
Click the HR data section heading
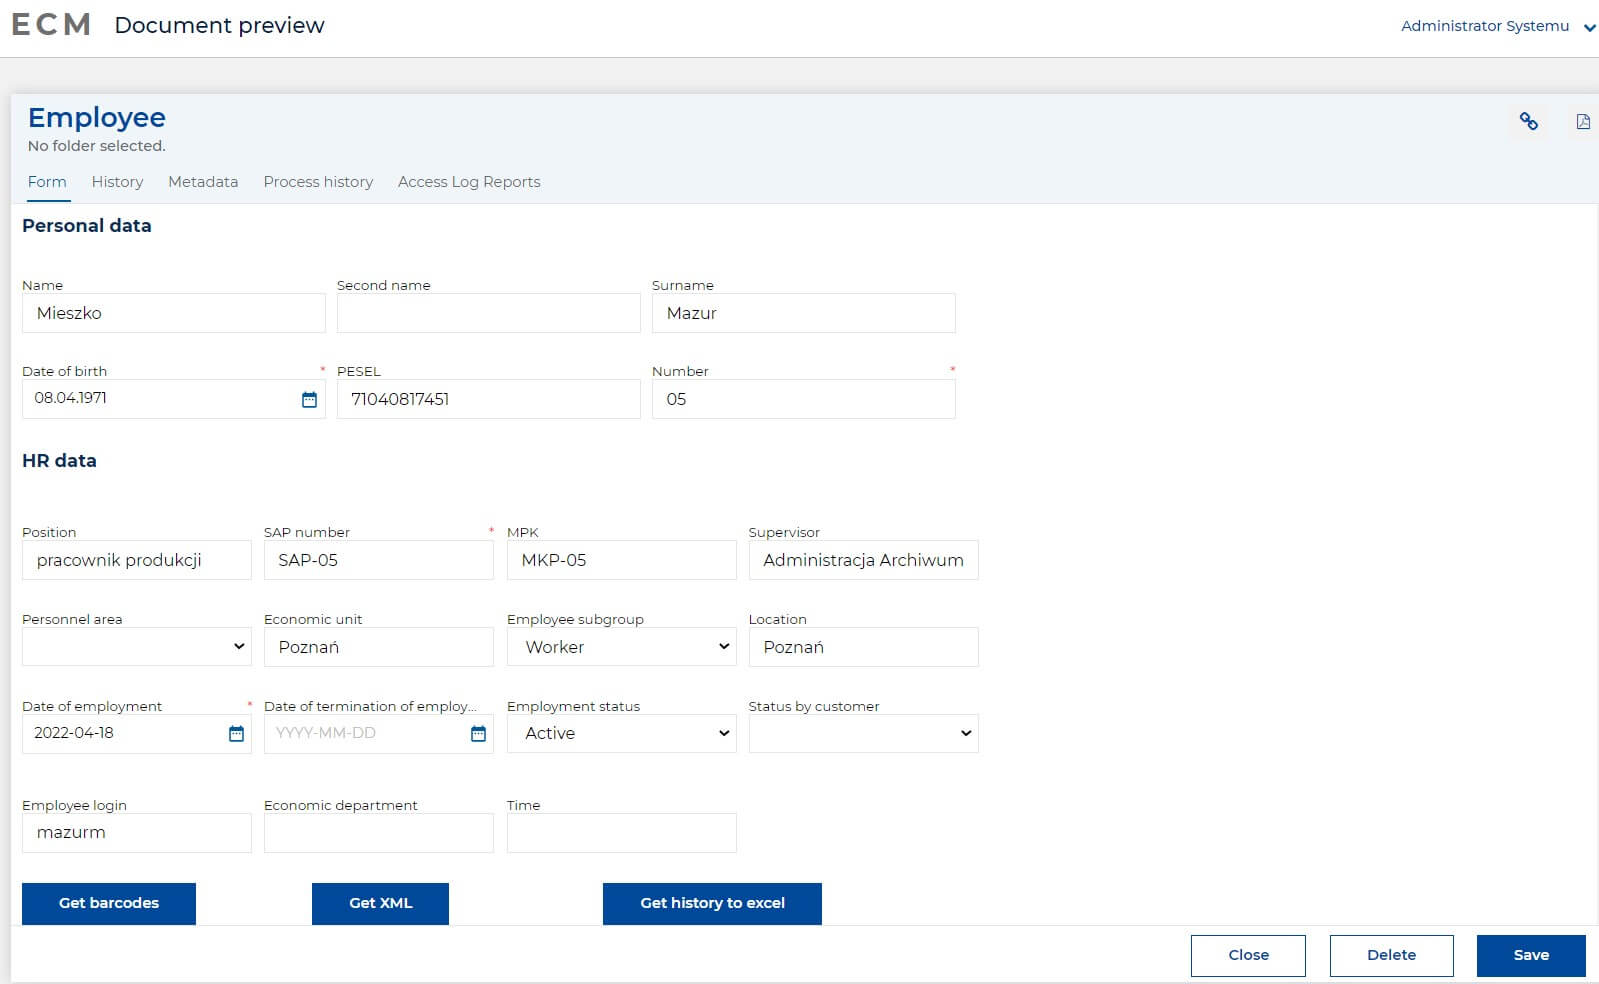(x=59, y=461)
